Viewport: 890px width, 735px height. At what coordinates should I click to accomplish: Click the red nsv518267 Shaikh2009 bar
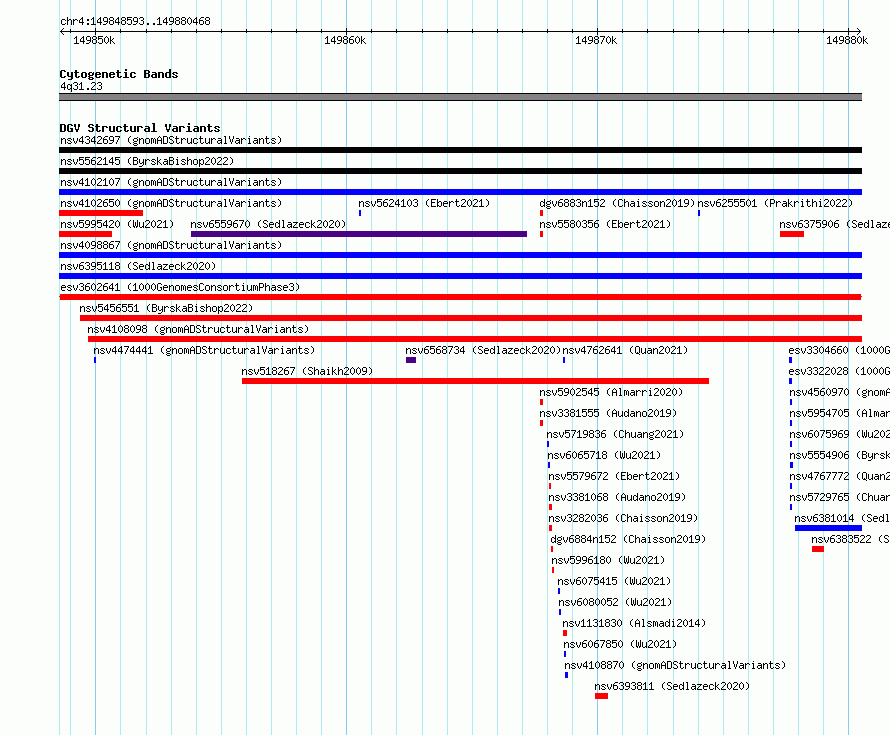coord(475,381)
